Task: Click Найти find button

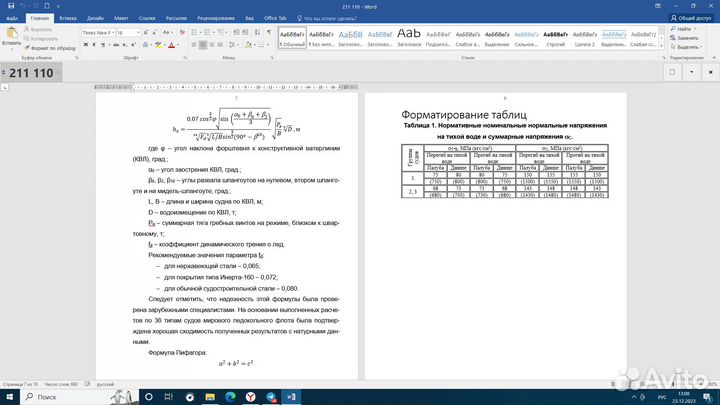Action: pos(681,29)
